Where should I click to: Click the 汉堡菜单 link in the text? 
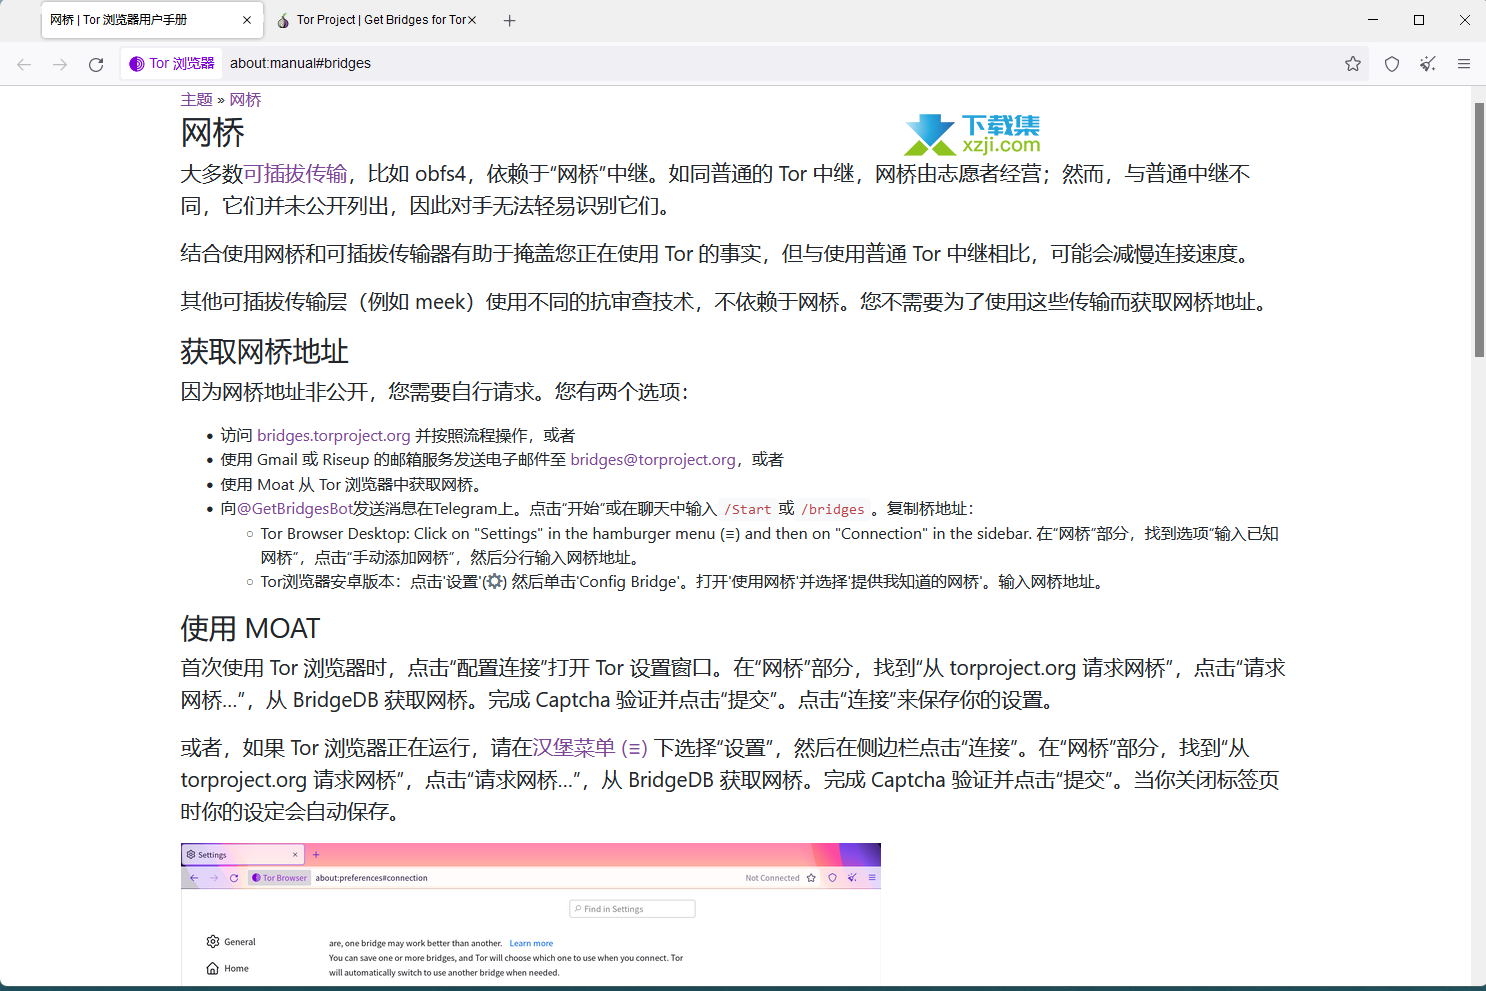click(x=576, y=747)
